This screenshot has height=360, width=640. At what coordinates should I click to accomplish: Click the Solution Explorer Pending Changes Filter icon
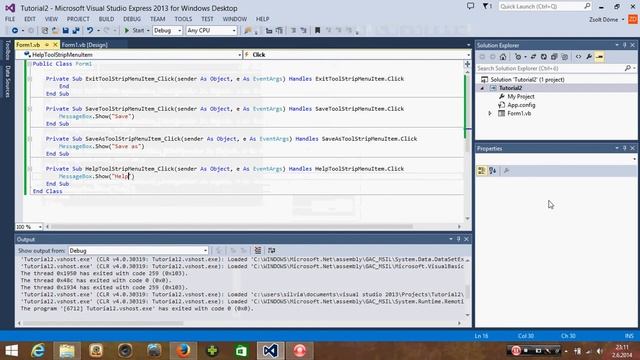coord(518,57)
